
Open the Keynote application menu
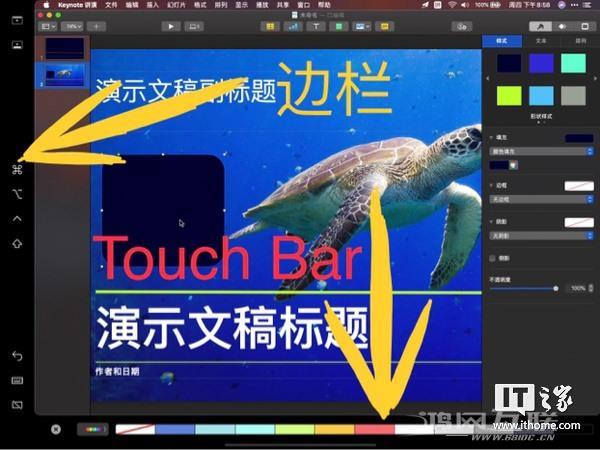tap(77, 5)
